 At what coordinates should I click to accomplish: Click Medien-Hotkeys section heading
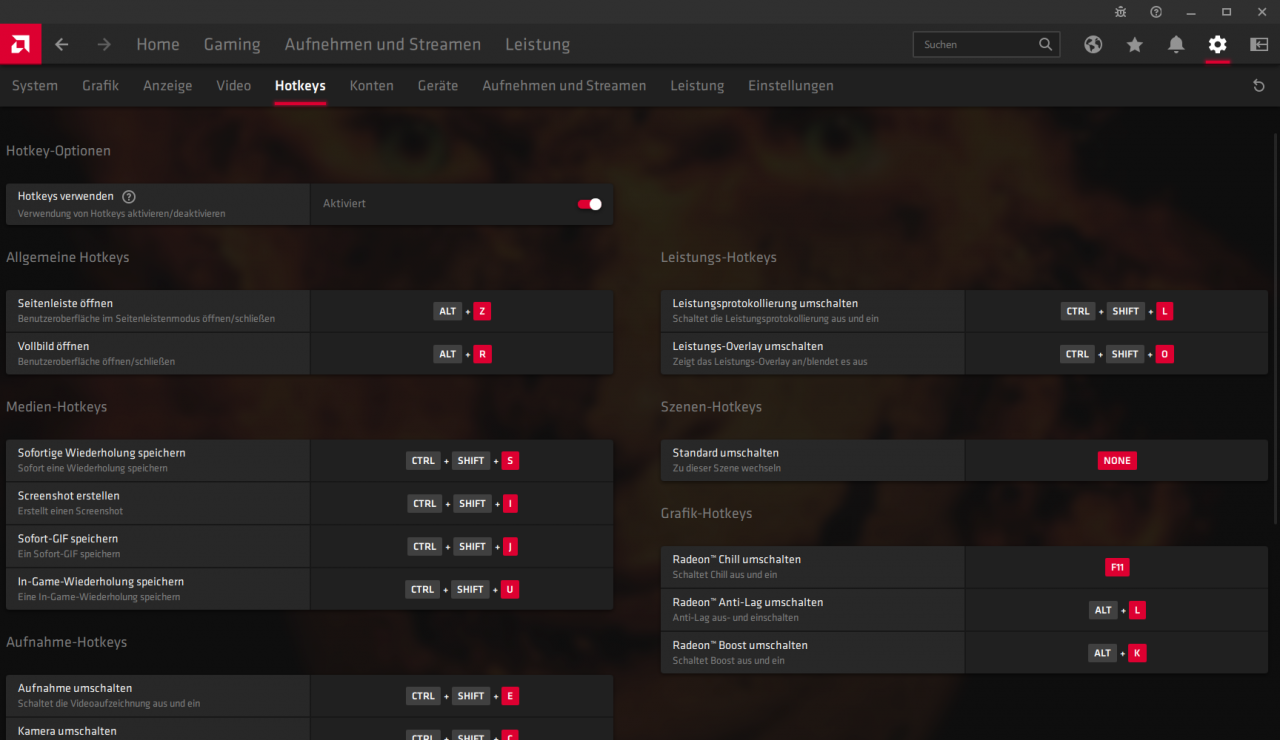point(56,407)
